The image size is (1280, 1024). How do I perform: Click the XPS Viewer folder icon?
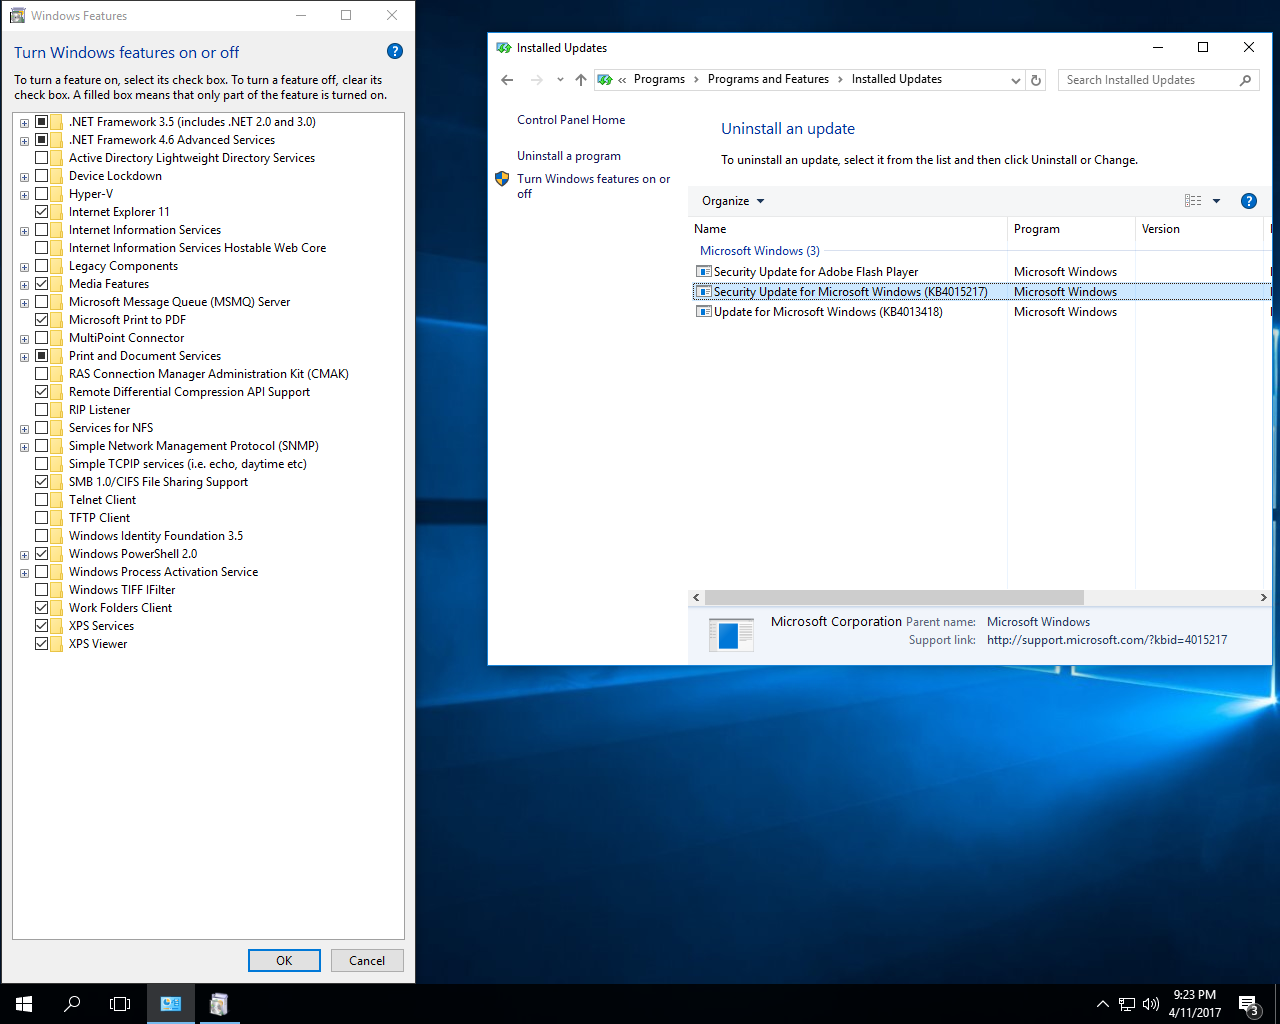[57, 644]
